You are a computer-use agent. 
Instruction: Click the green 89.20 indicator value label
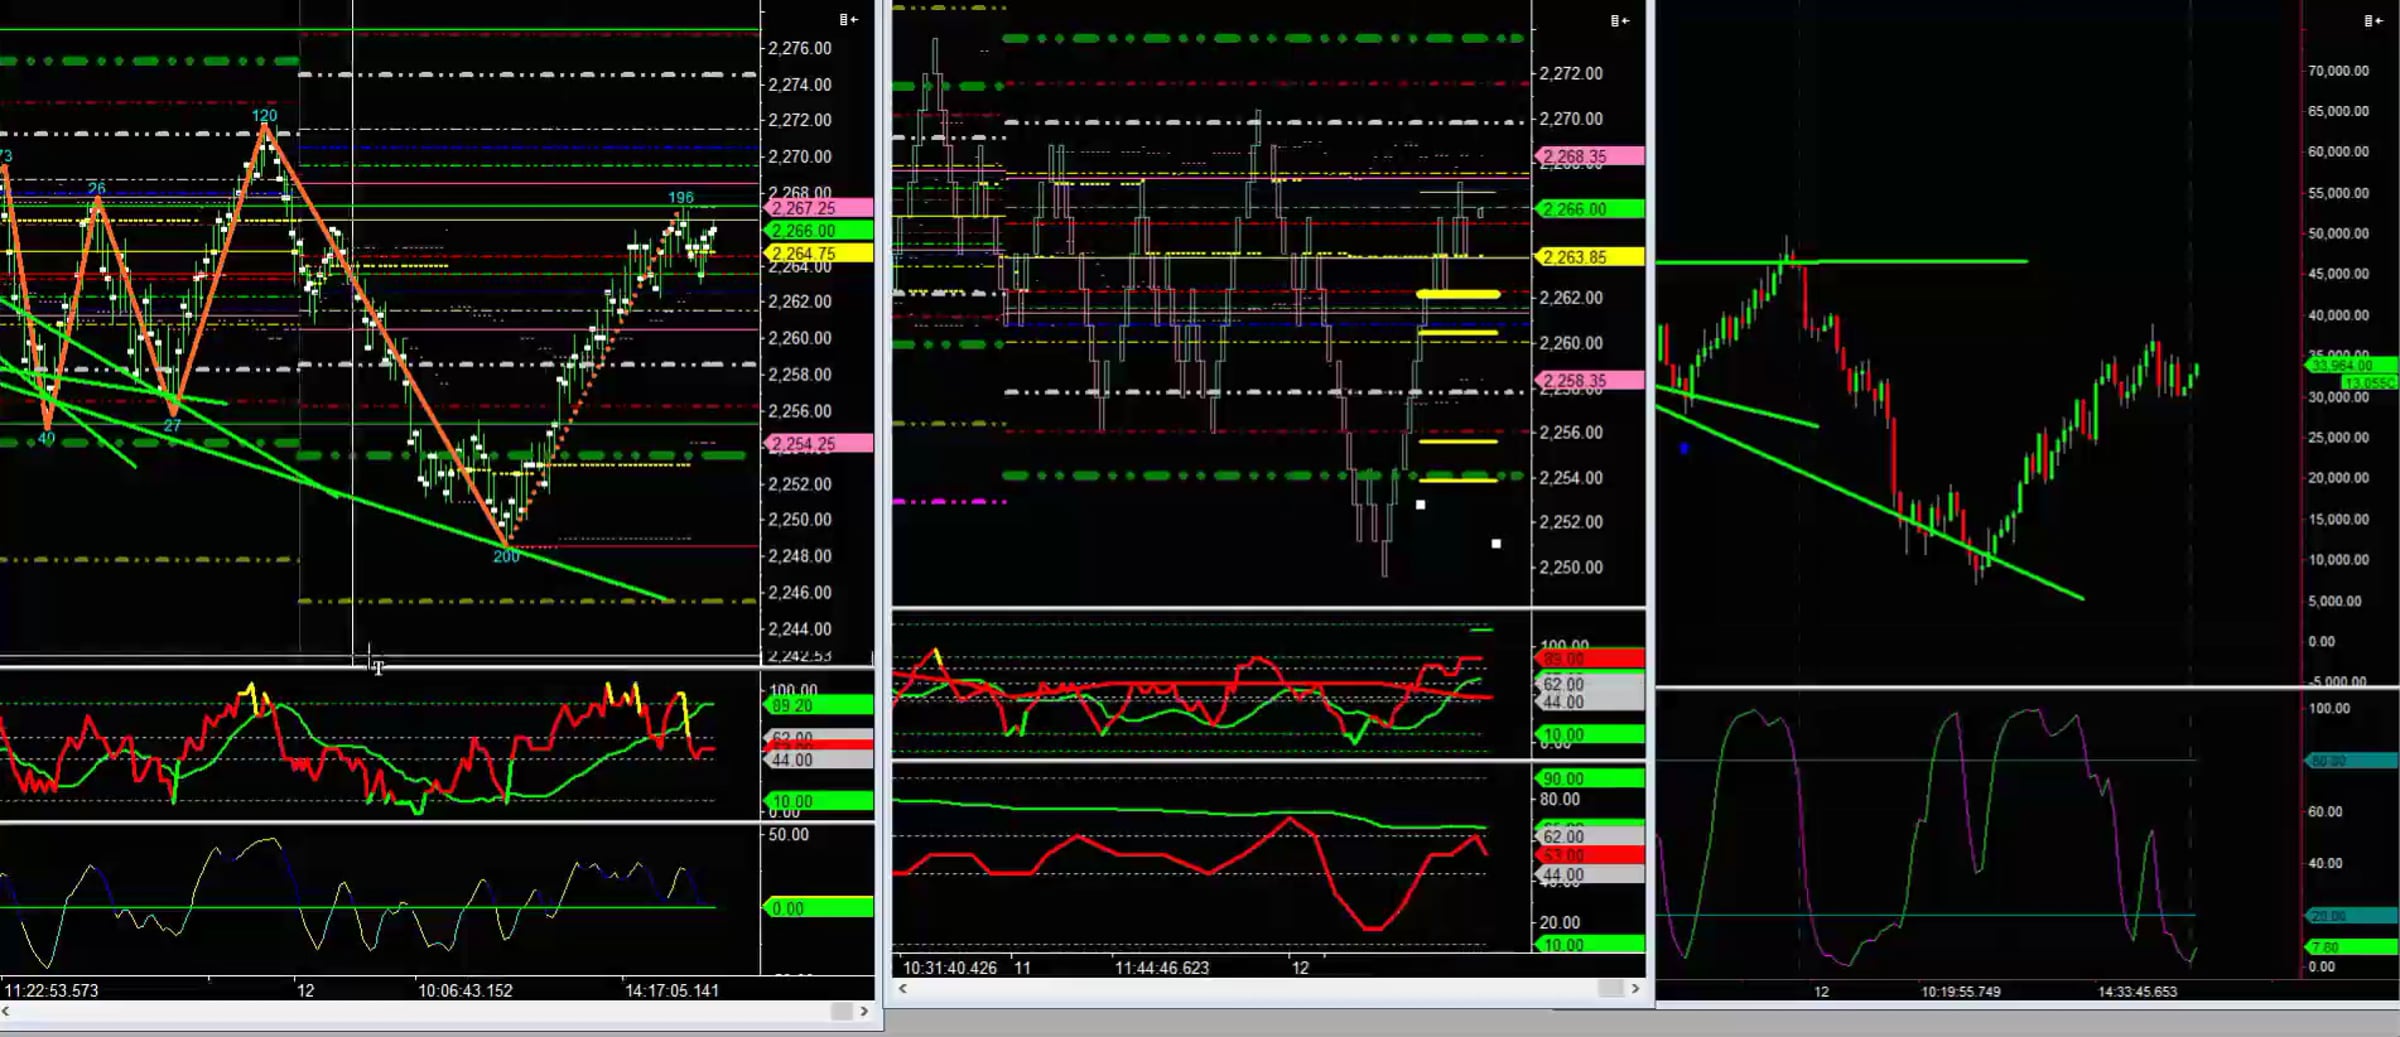click(819, 706)
